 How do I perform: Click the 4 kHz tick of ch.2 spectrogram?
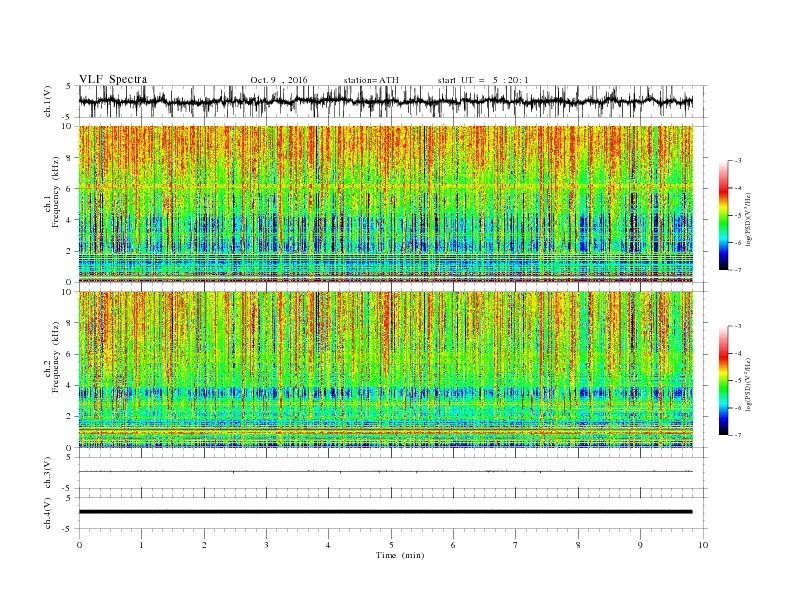point(70,386)
